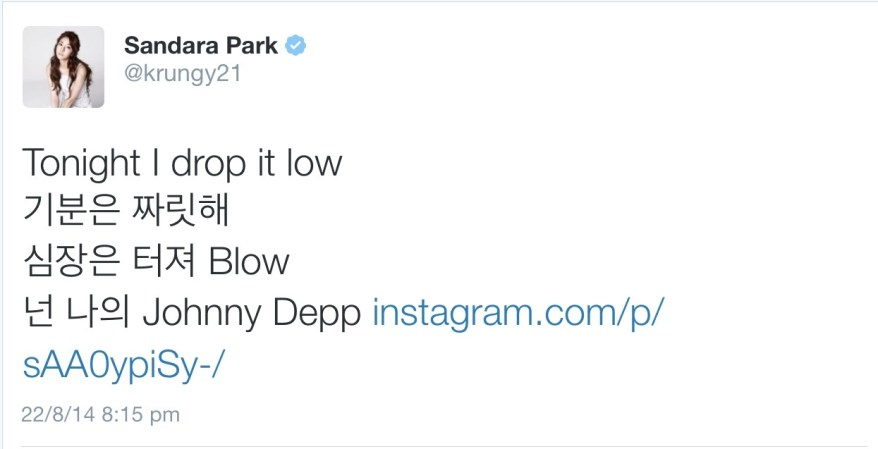Screen dimensions: 878x449
Task: Open the instagram.com/p/ link
Action: point(518,313)
